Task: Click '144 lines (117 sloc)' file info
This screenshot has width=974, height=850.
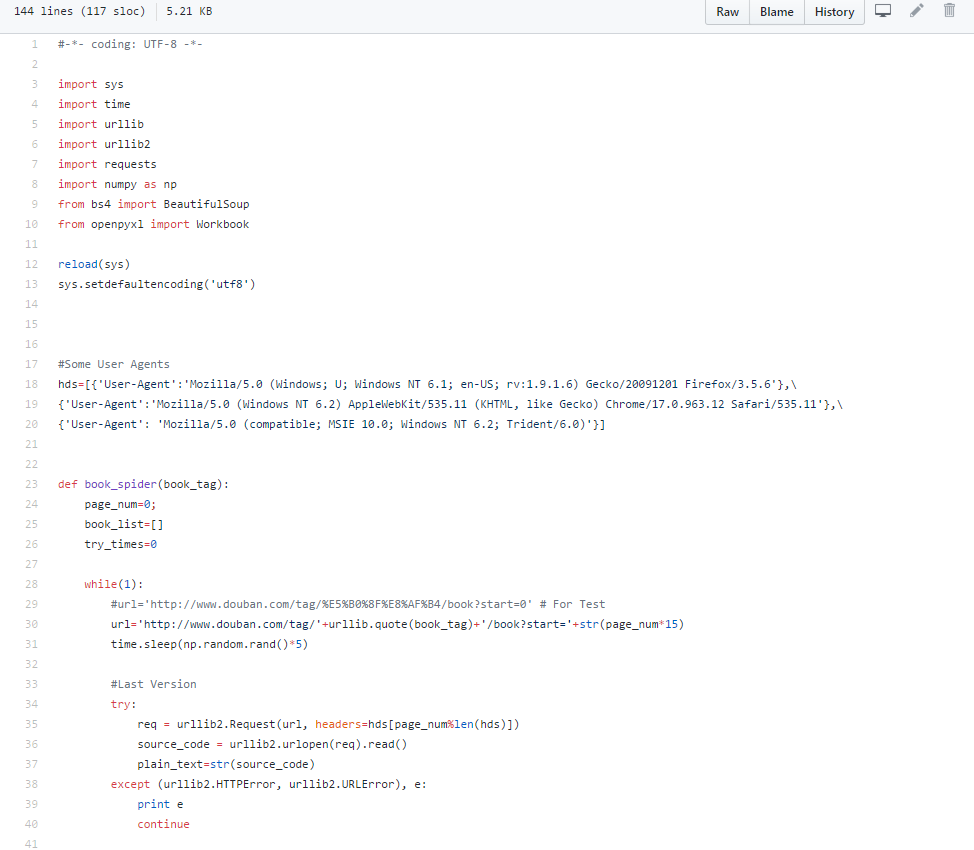Action: [80, 11]
